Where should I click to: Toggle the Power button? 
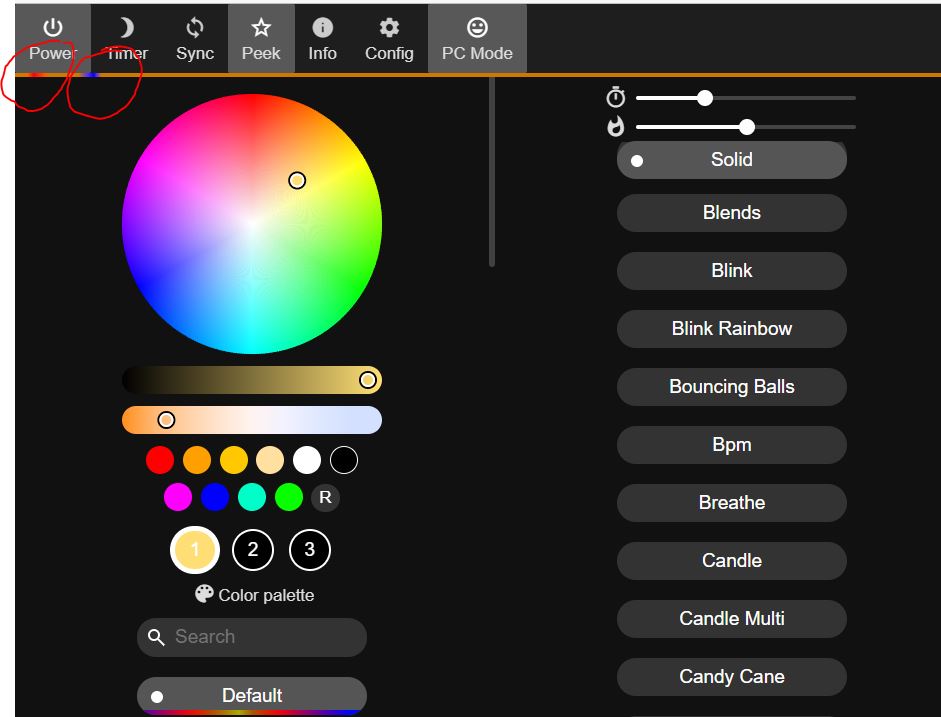53,39
